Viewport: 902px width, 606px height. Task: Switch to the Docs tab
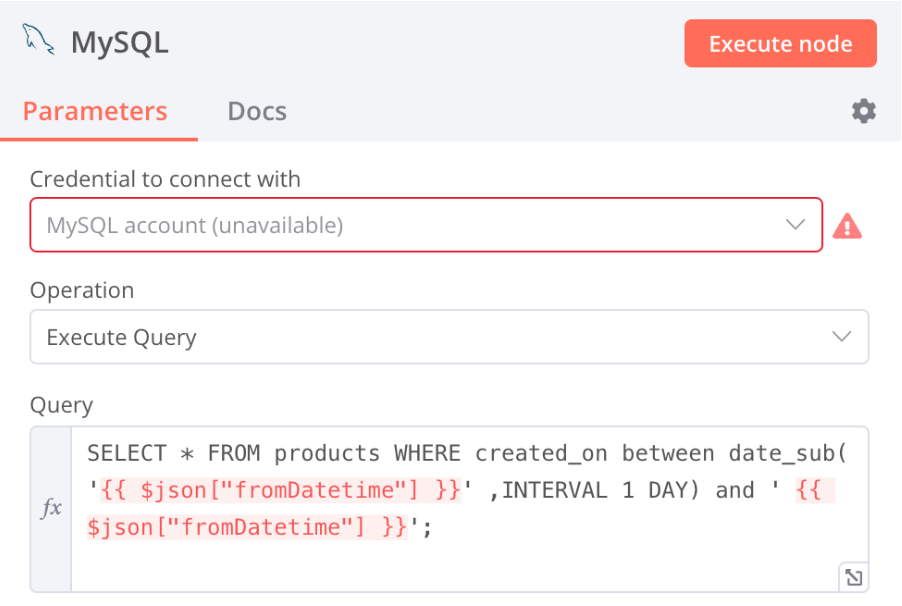(x=256, y=111)
